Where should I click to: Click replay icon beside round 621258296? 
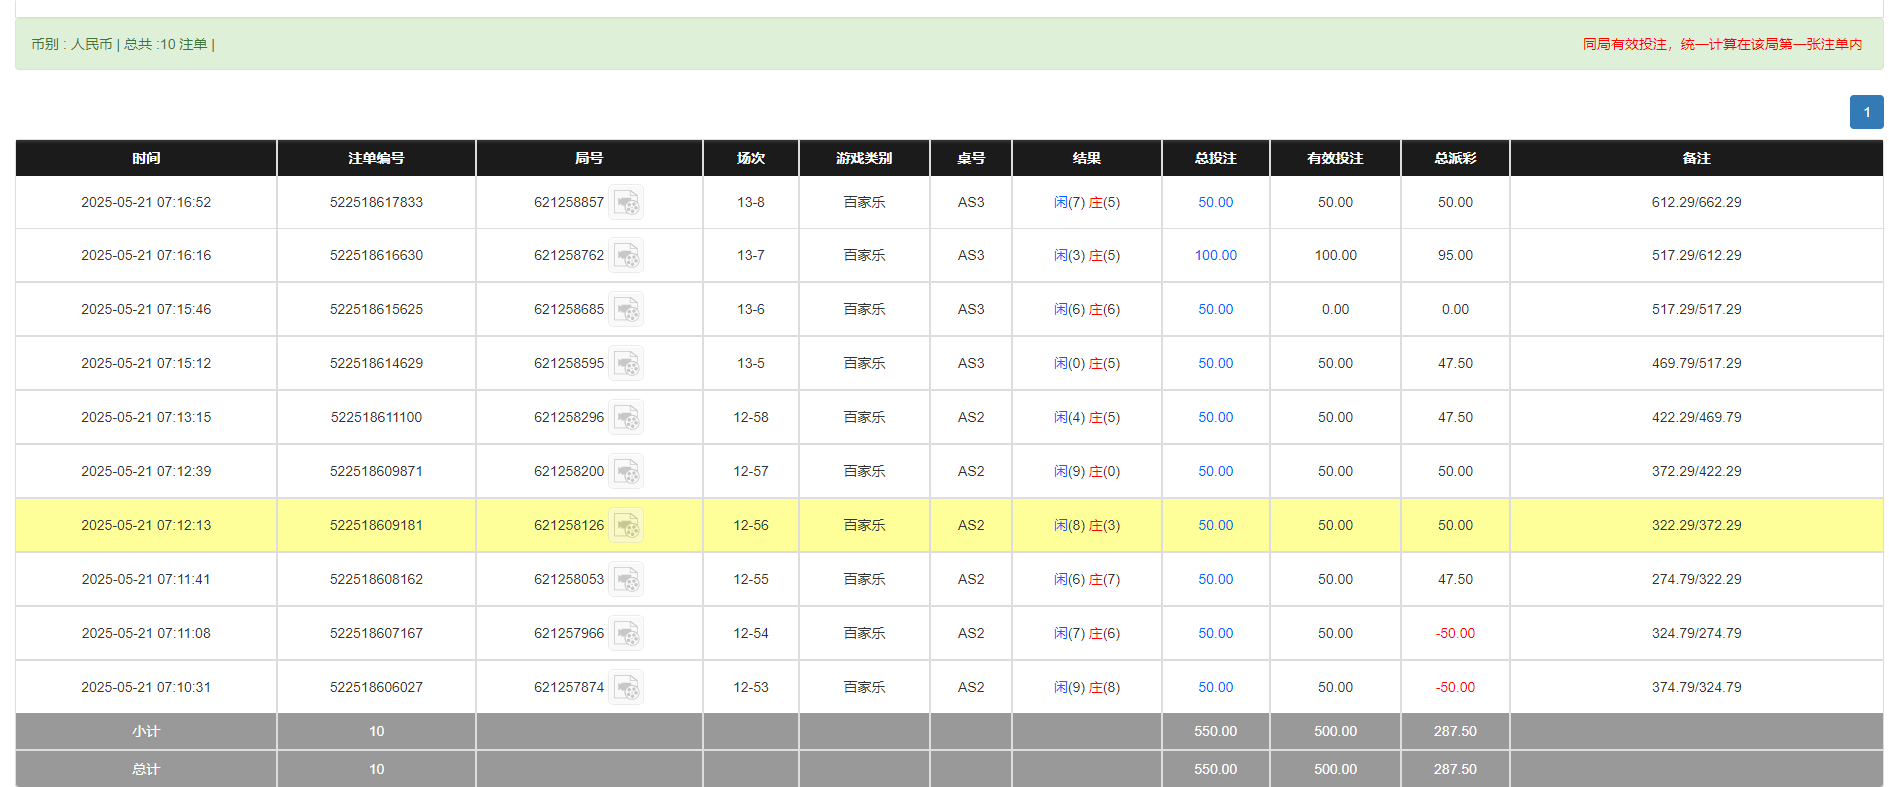click(x=627, y=418)
